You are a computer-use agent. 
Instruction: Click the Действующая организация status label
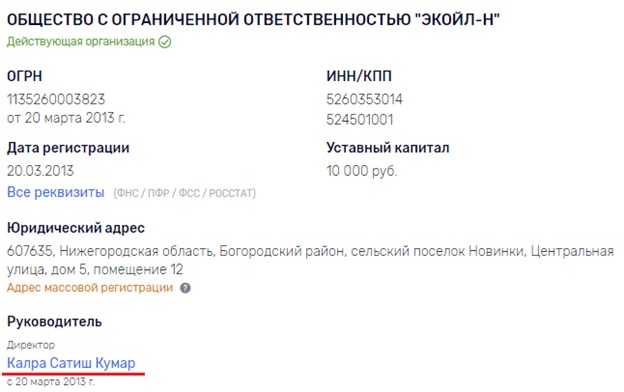pyautogui.click(x=81, y=42)
